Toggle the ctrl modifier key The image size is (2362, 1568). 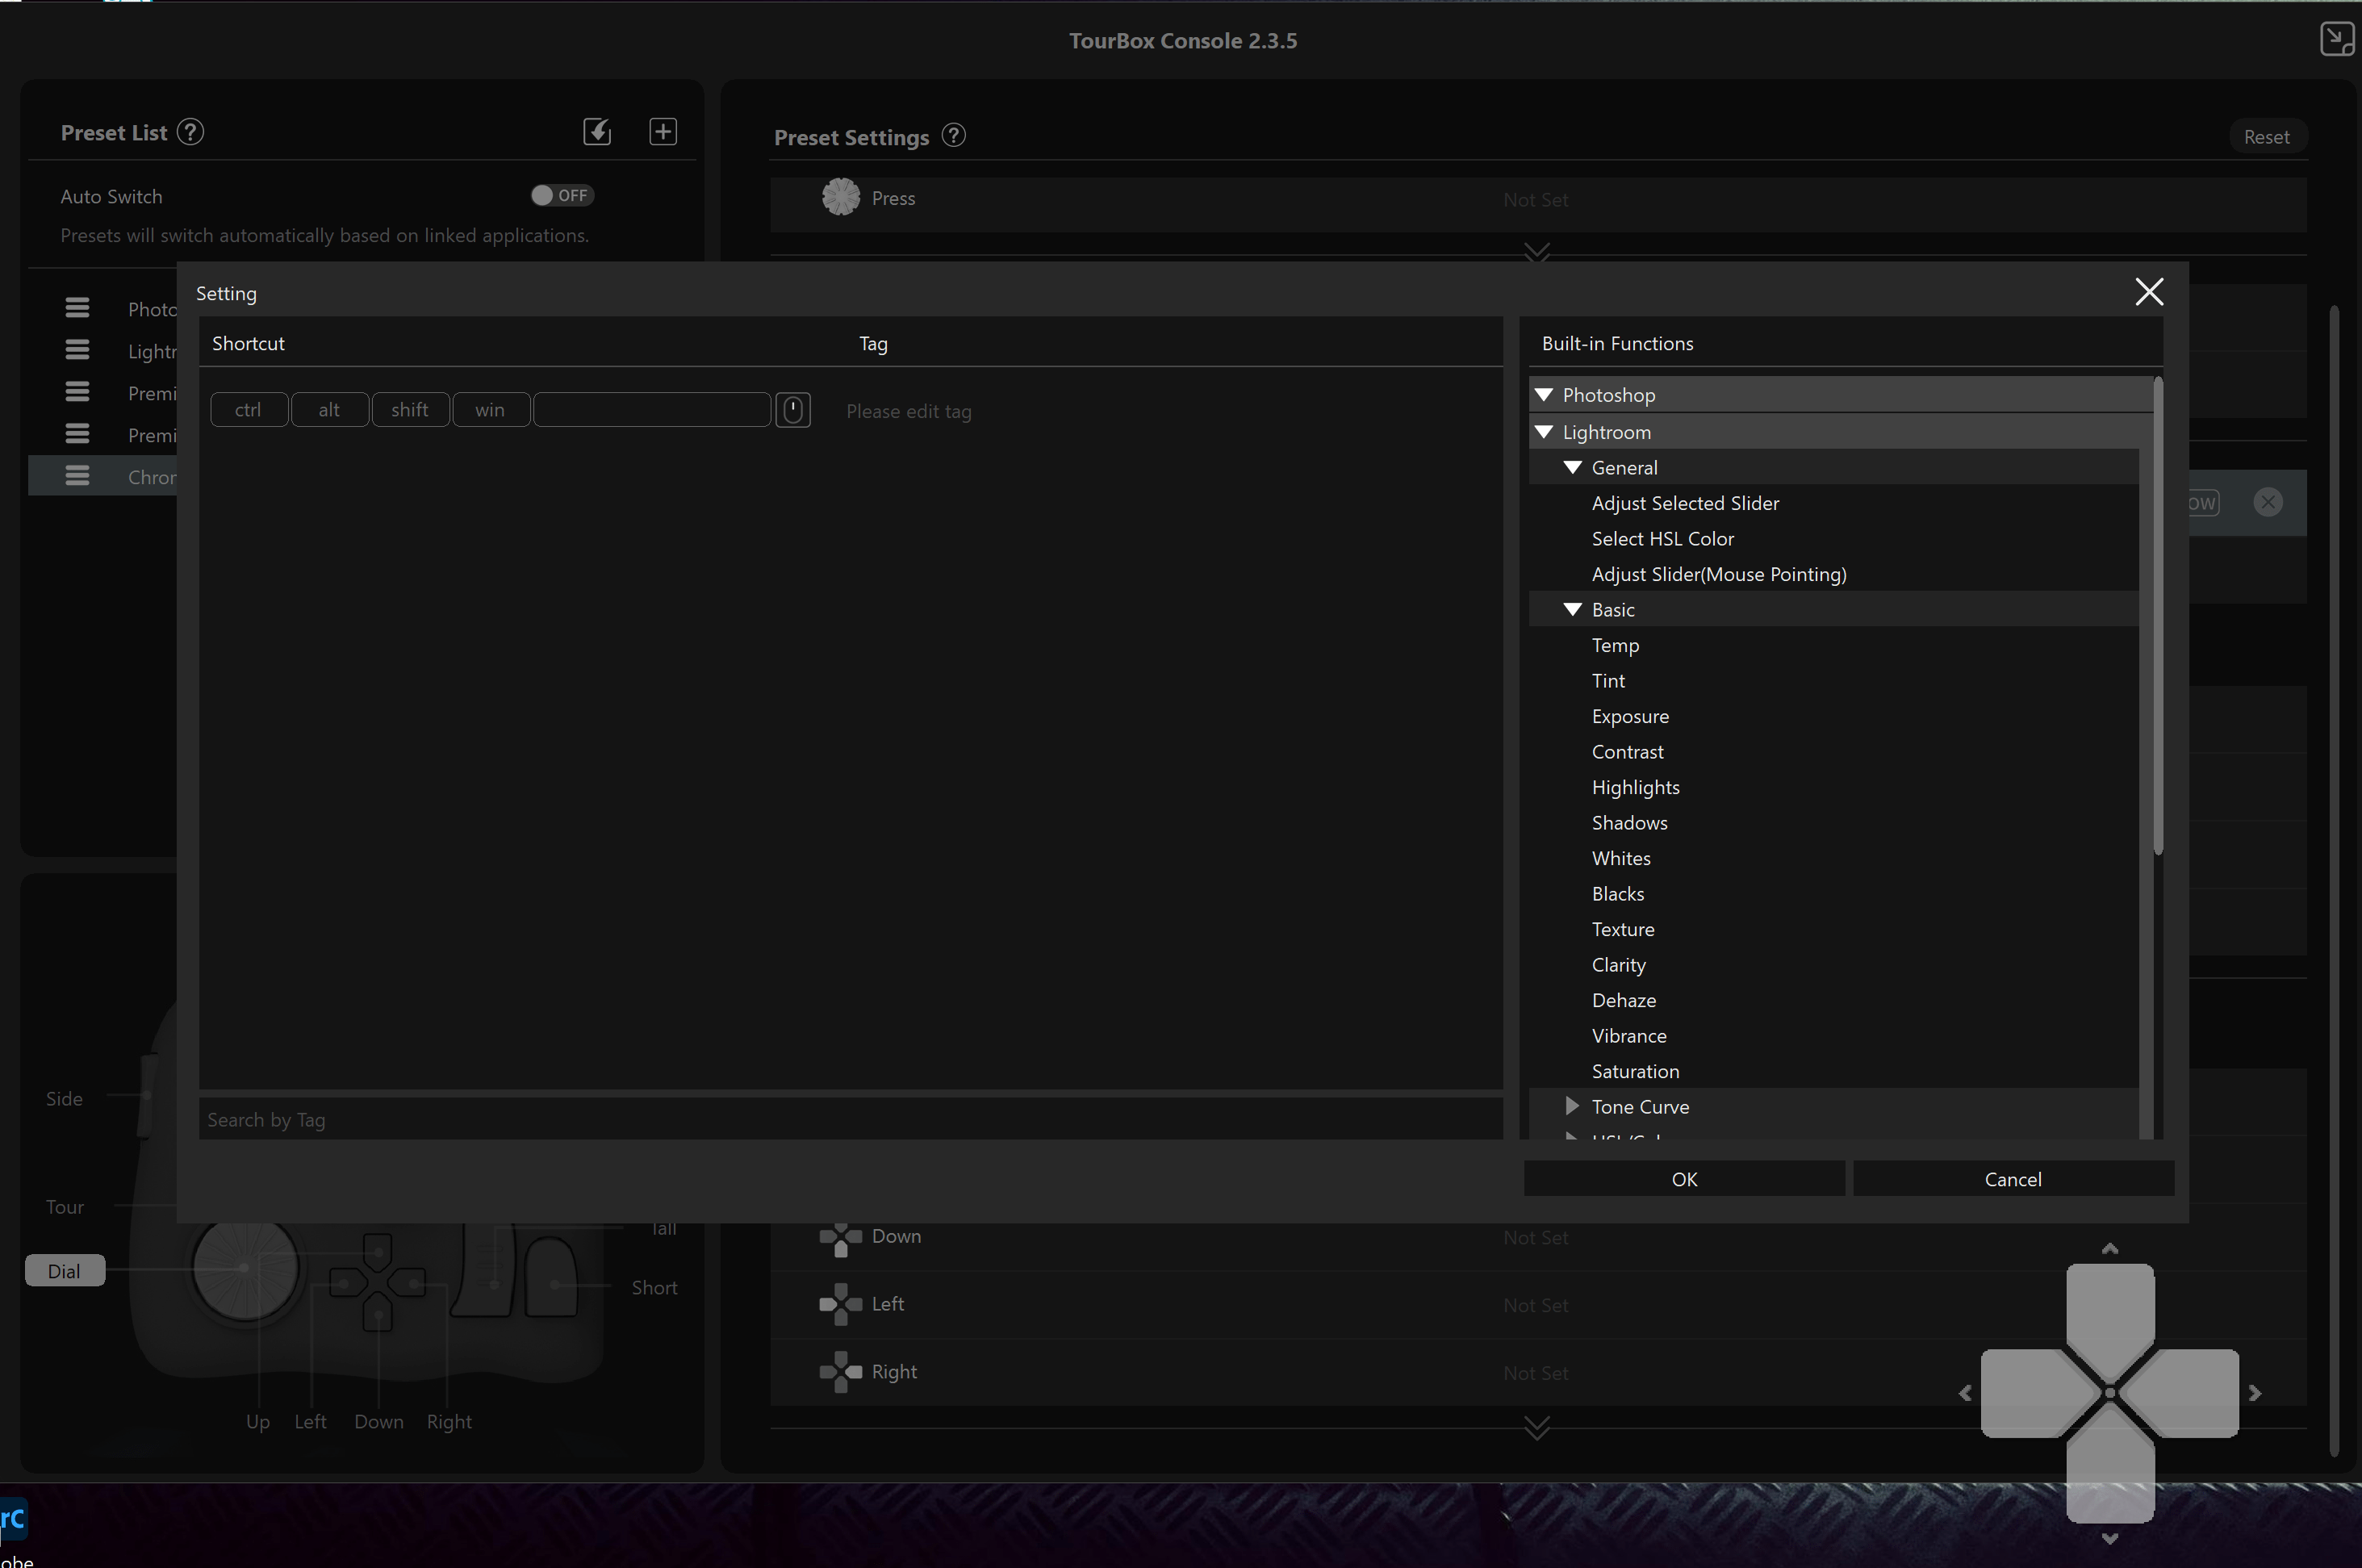(x=249, y=410)
